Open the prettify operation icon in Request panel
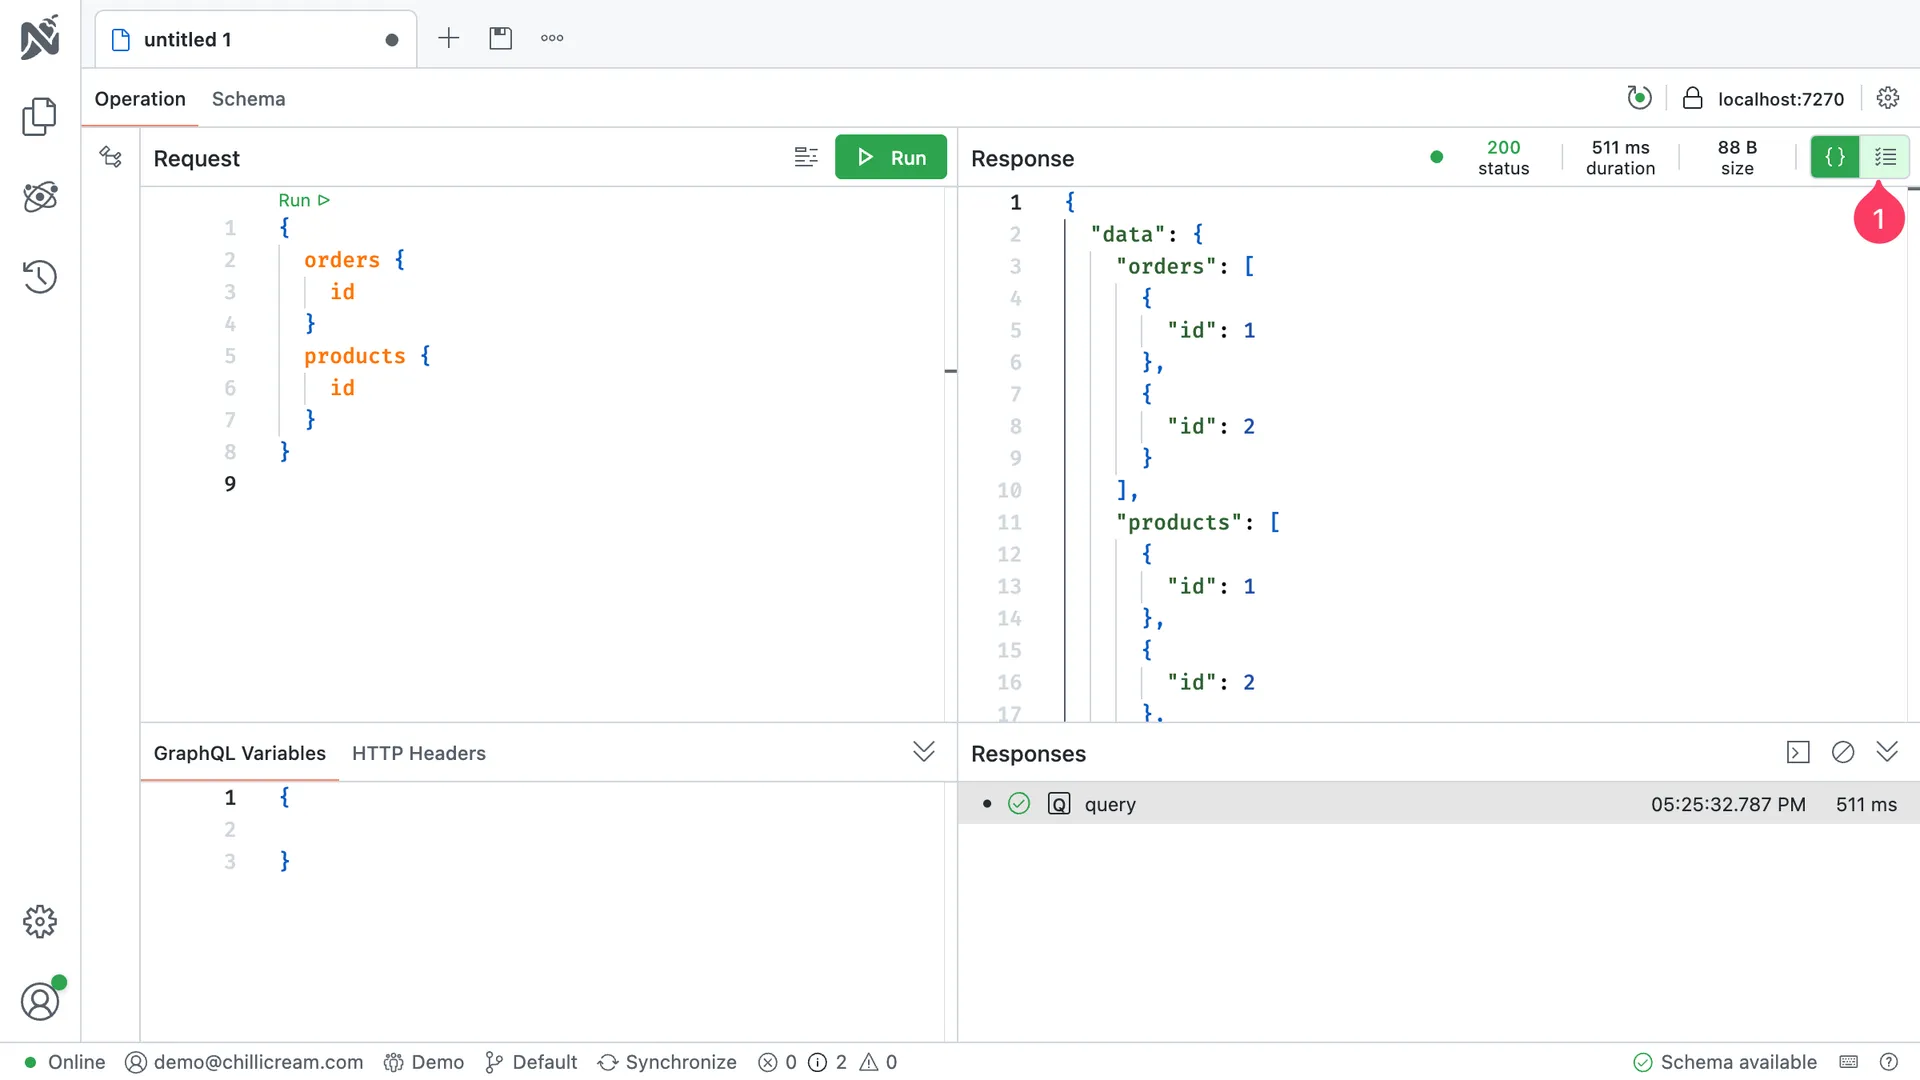Screen dimensions: 1920x1080 806,157
